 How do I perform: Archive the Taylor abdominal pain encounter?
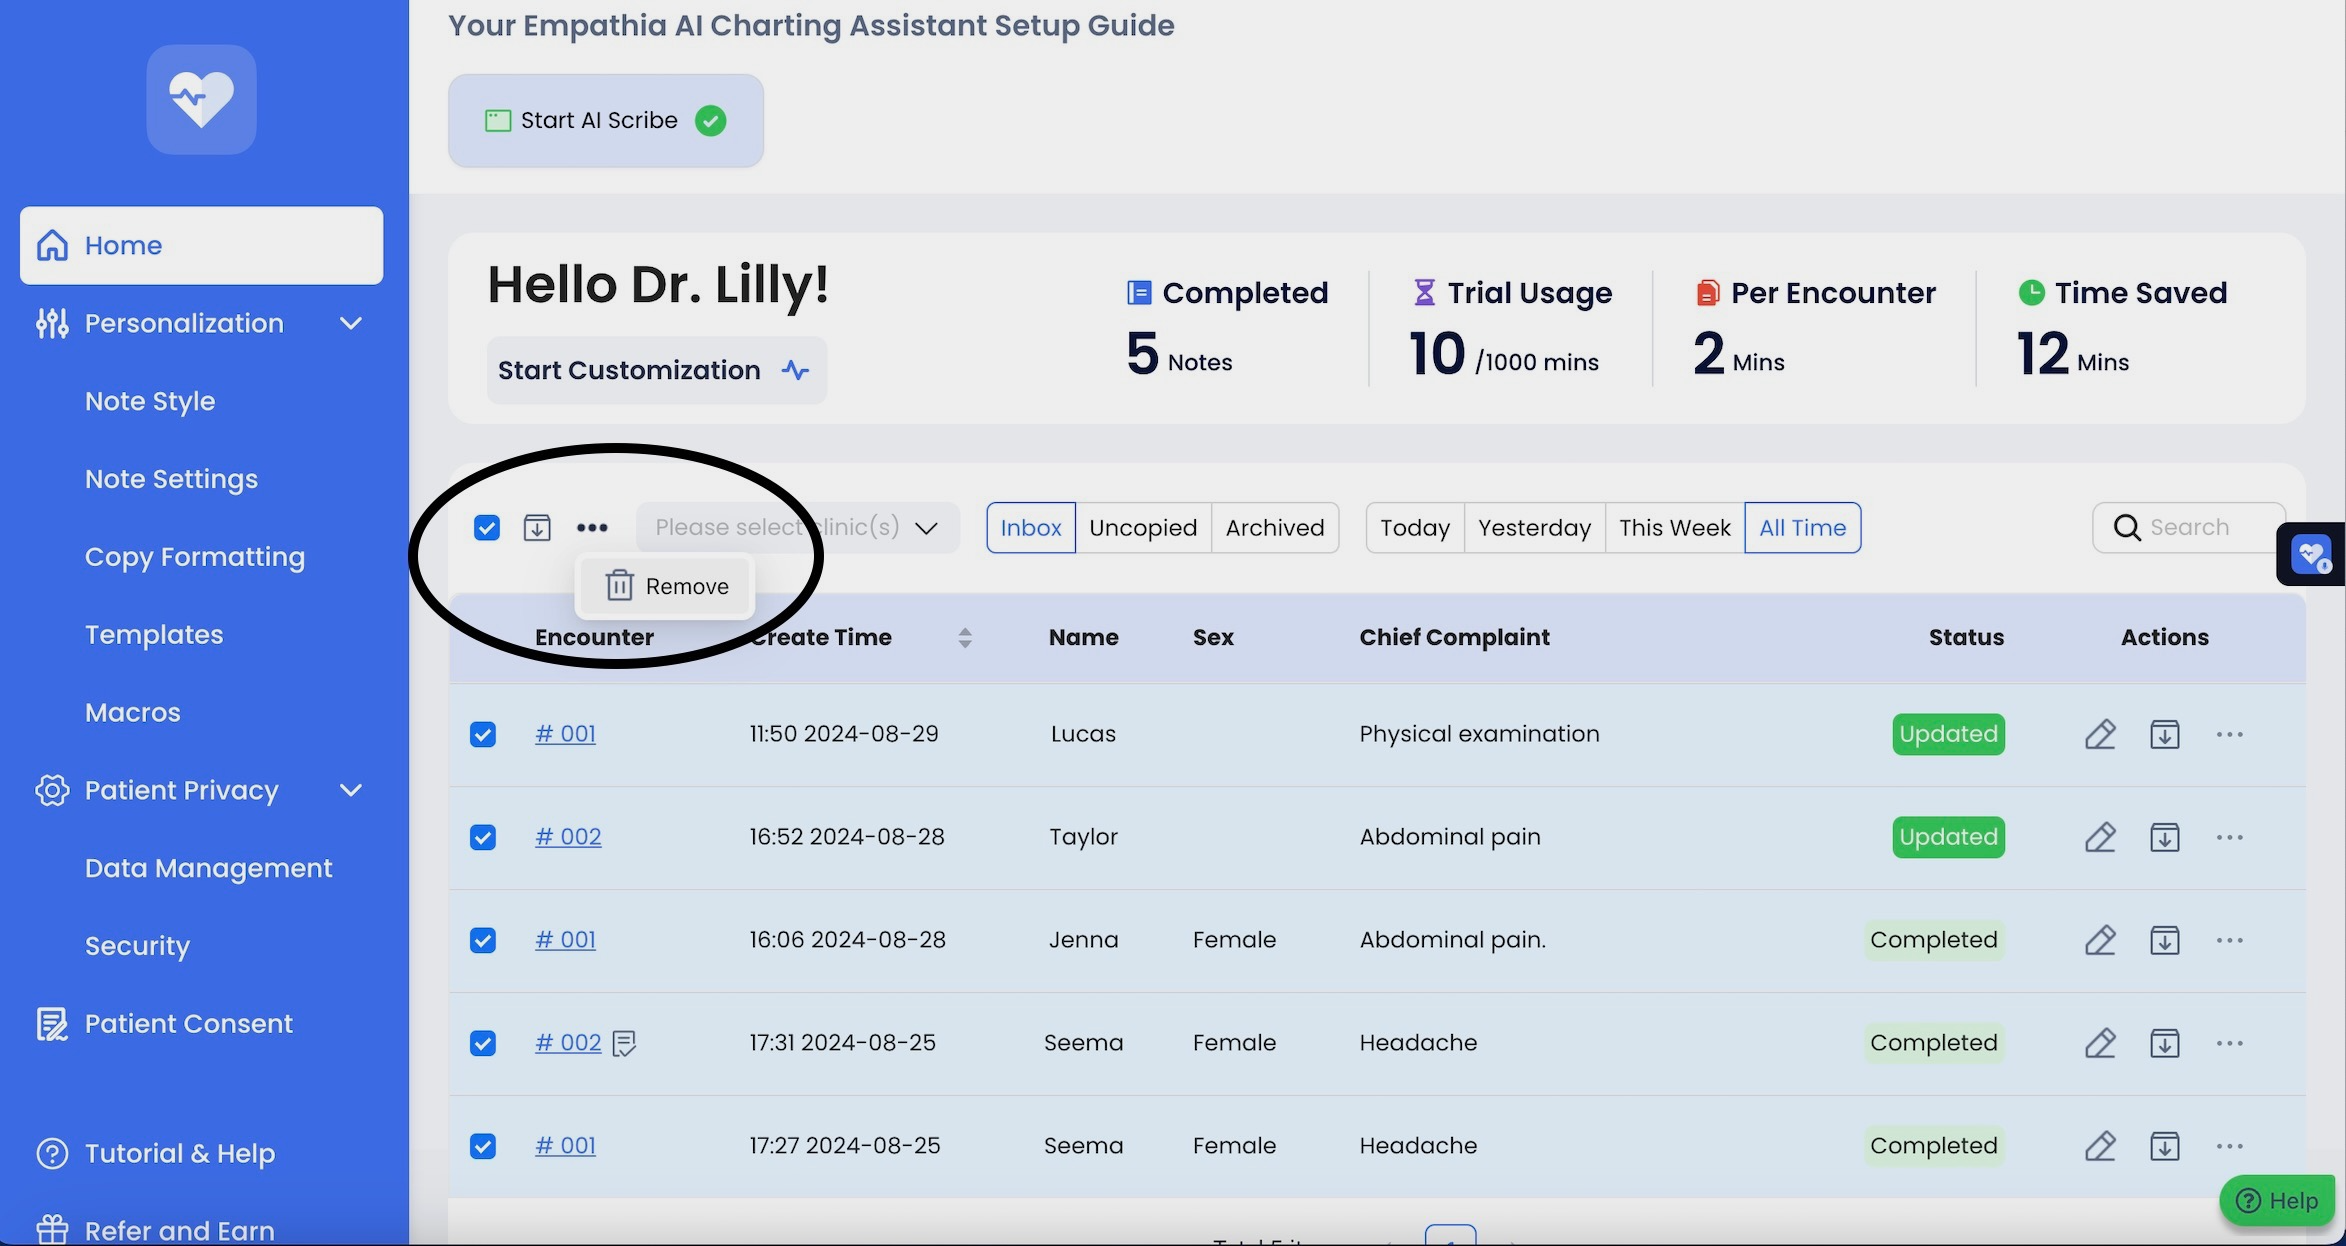(2164, 837)
